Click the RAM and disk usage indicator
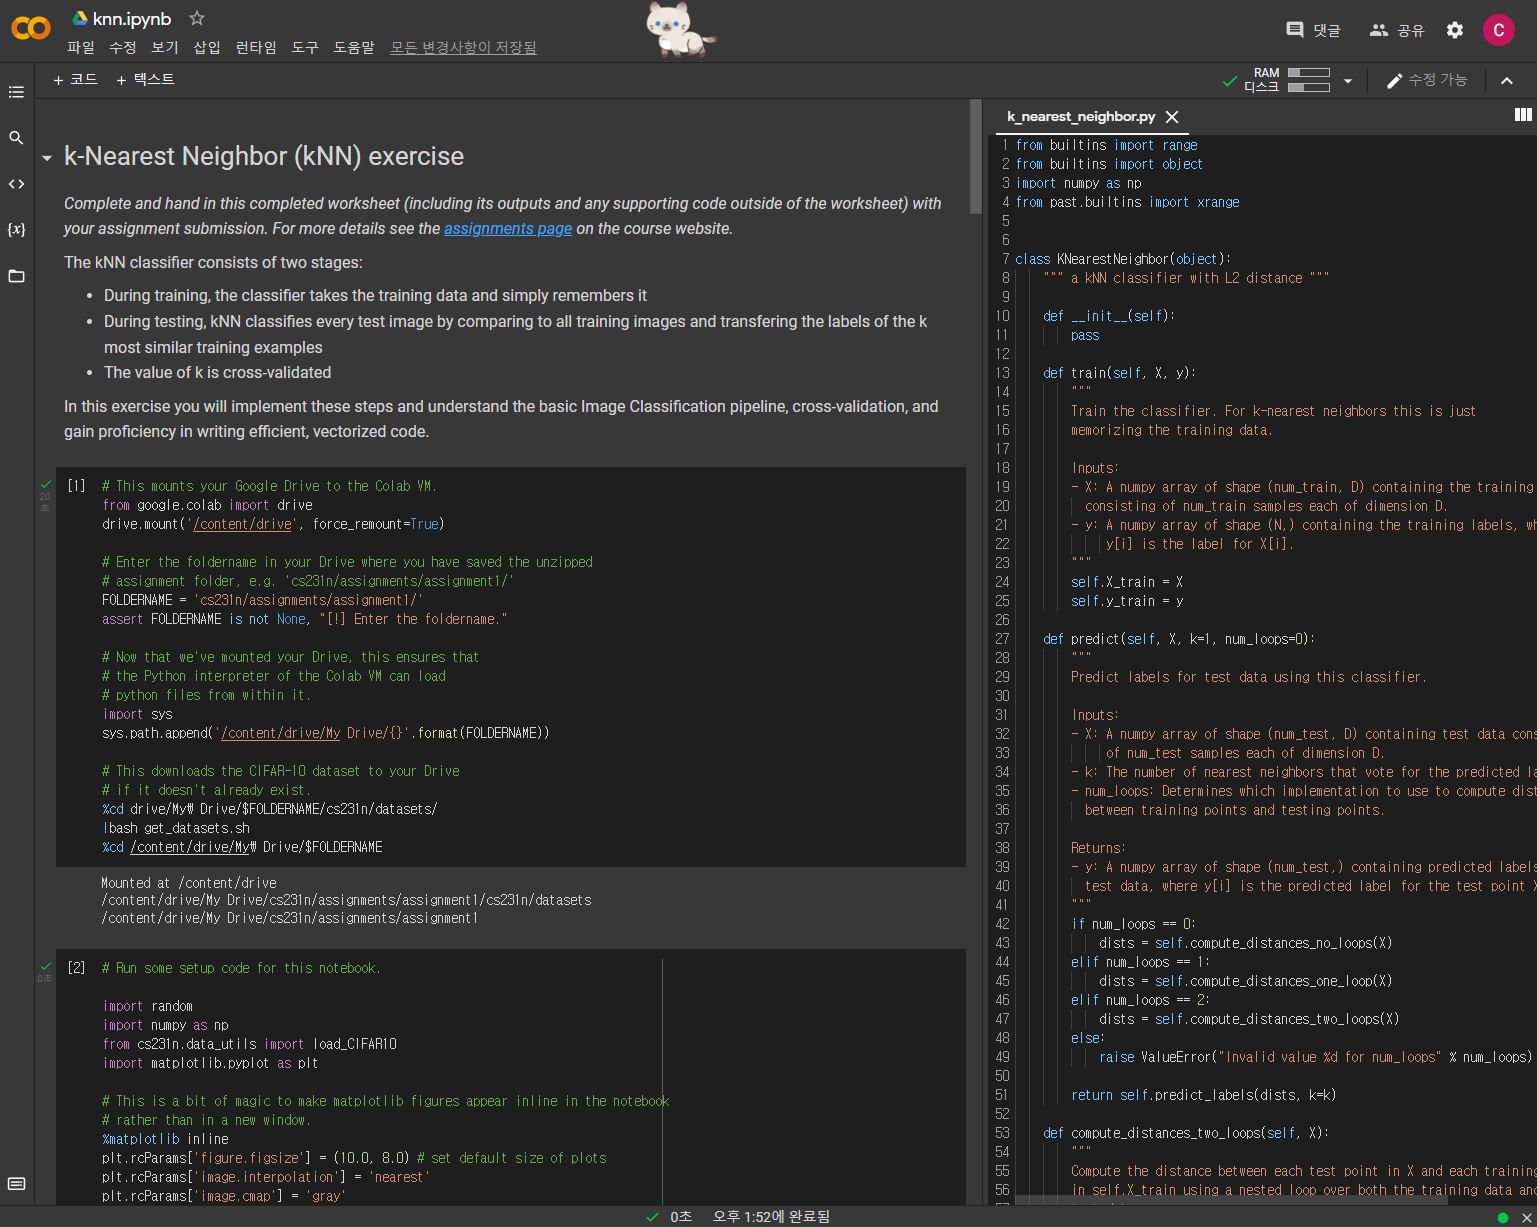 click(x=1287, y=80)
